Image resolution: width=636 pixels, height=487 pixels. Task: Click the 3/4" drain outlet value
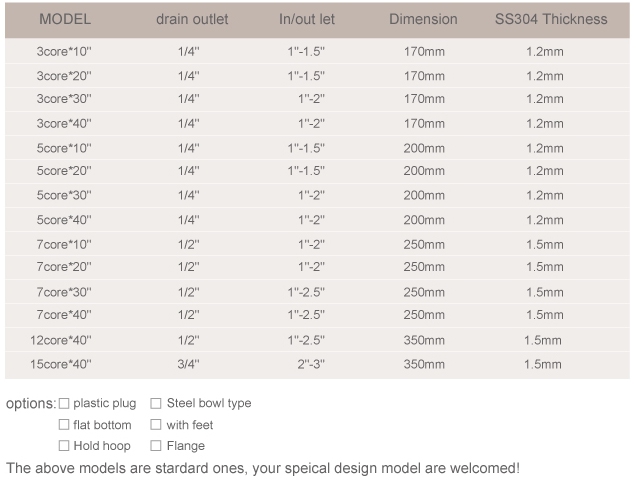tap(189, 365)
